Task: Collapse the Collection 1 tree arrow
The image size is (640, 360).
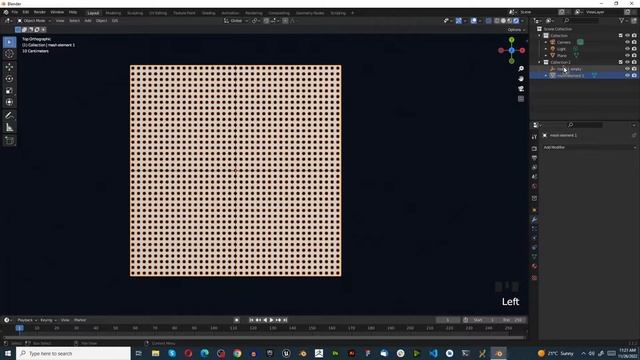Action: pos(540,62)
